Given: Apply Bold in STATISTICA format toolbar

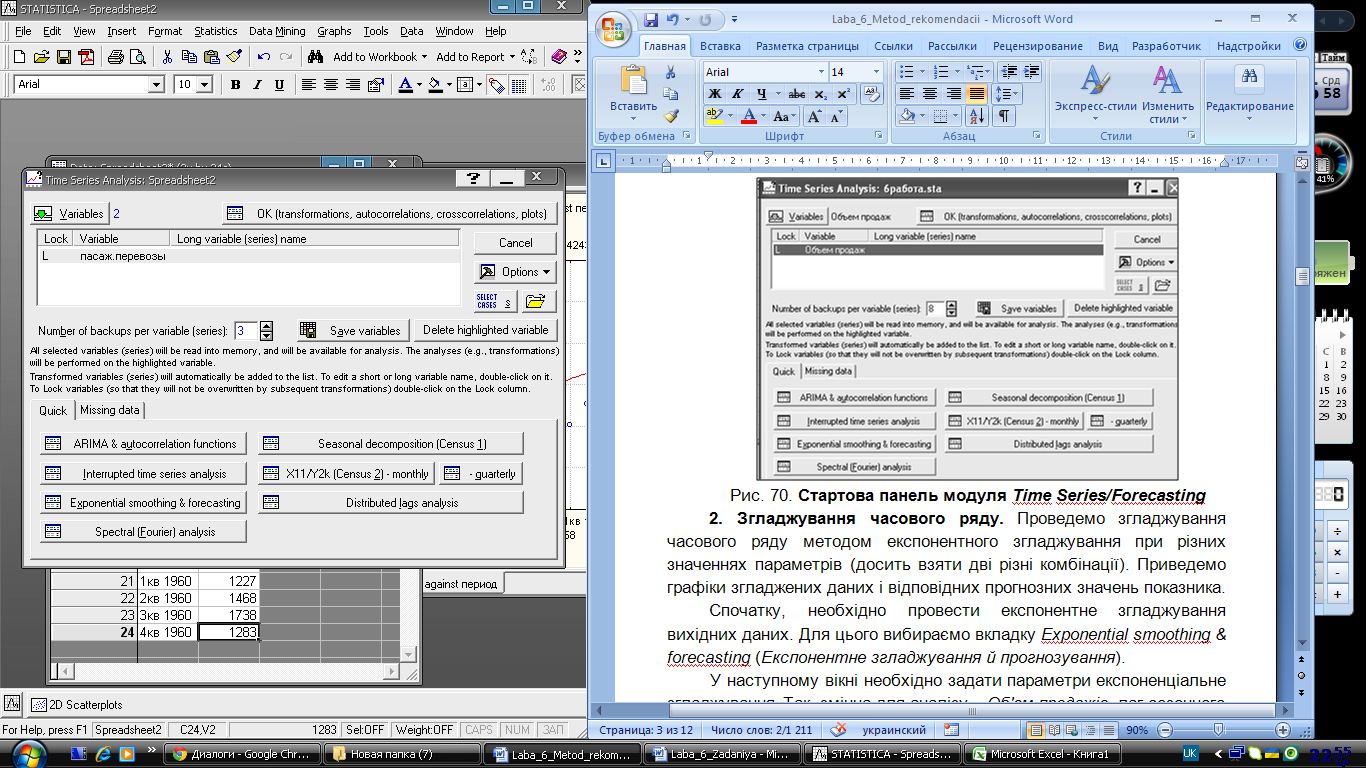Looking at the screenshot, I should click(x=236, y=85).
